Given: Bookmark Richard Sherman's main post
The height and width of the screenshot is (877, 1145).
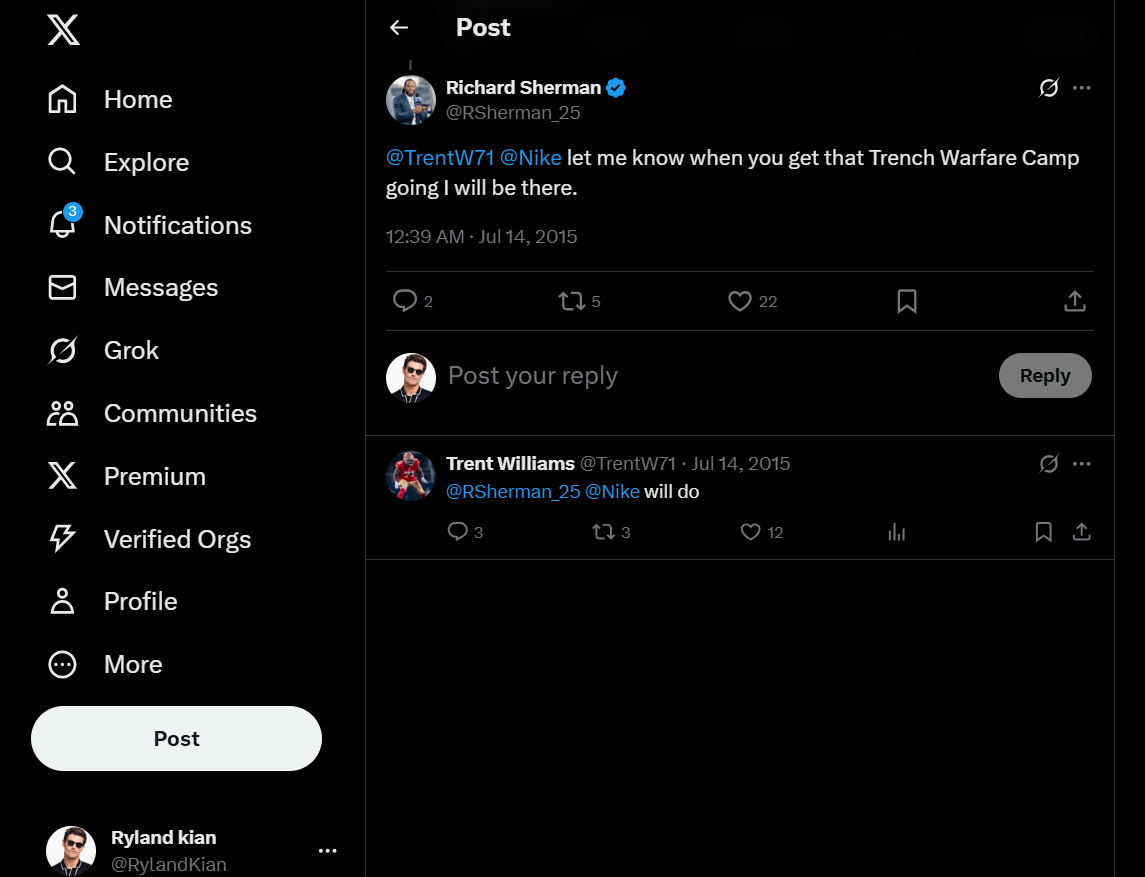Looking at the screenshot, I should pos(907,301).
